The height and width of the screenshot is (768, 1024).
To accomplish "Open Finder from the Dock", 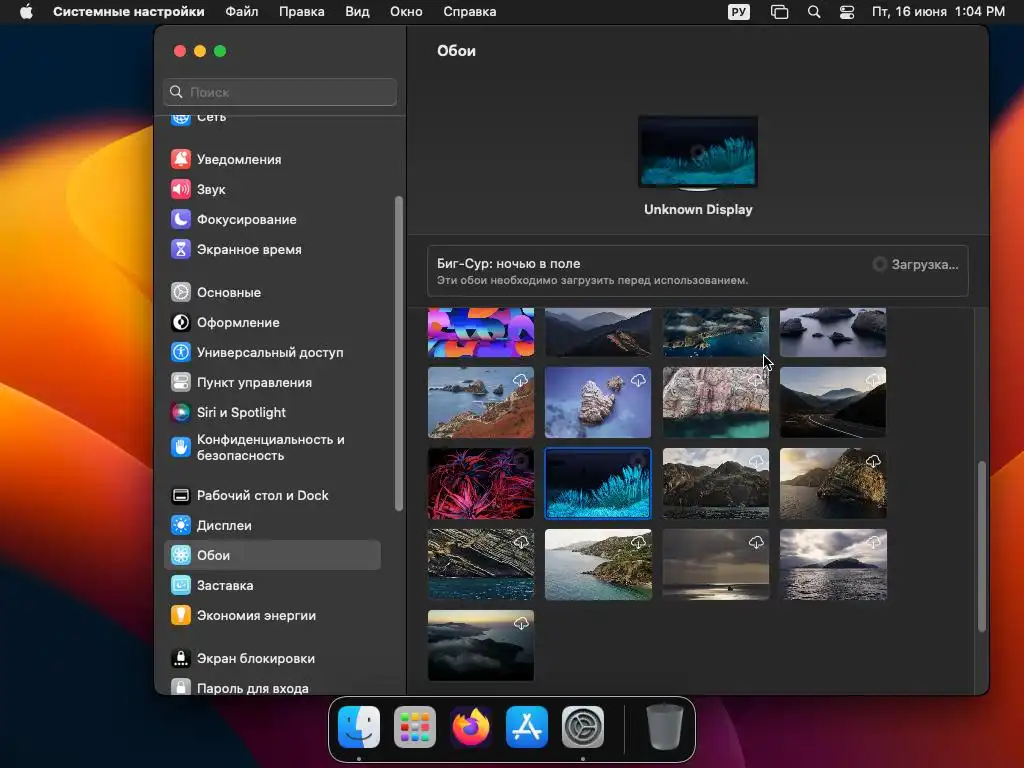I will tap(359, 727).
